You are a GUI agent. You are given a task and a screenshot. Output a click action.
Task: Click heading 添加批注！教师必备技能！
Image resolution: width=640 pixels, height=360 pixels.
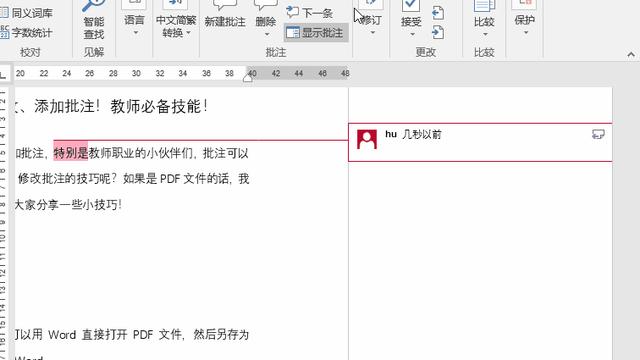coord(121,107)
